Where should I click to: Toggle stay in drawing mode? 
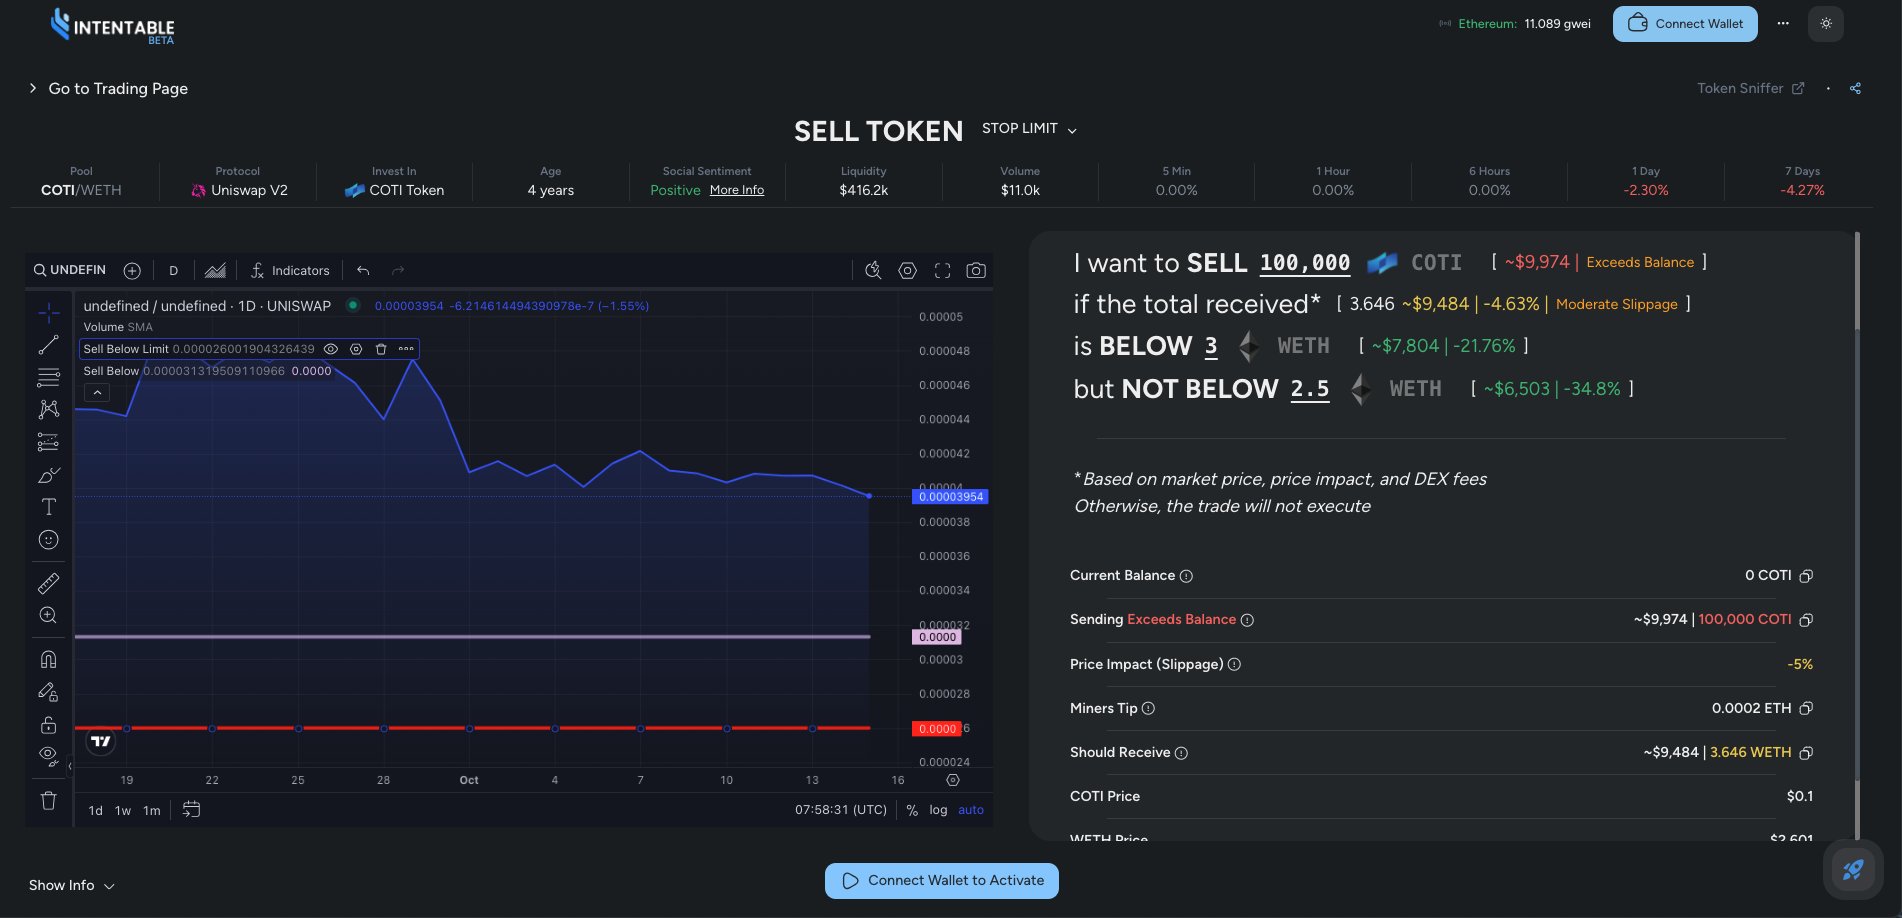48,691
